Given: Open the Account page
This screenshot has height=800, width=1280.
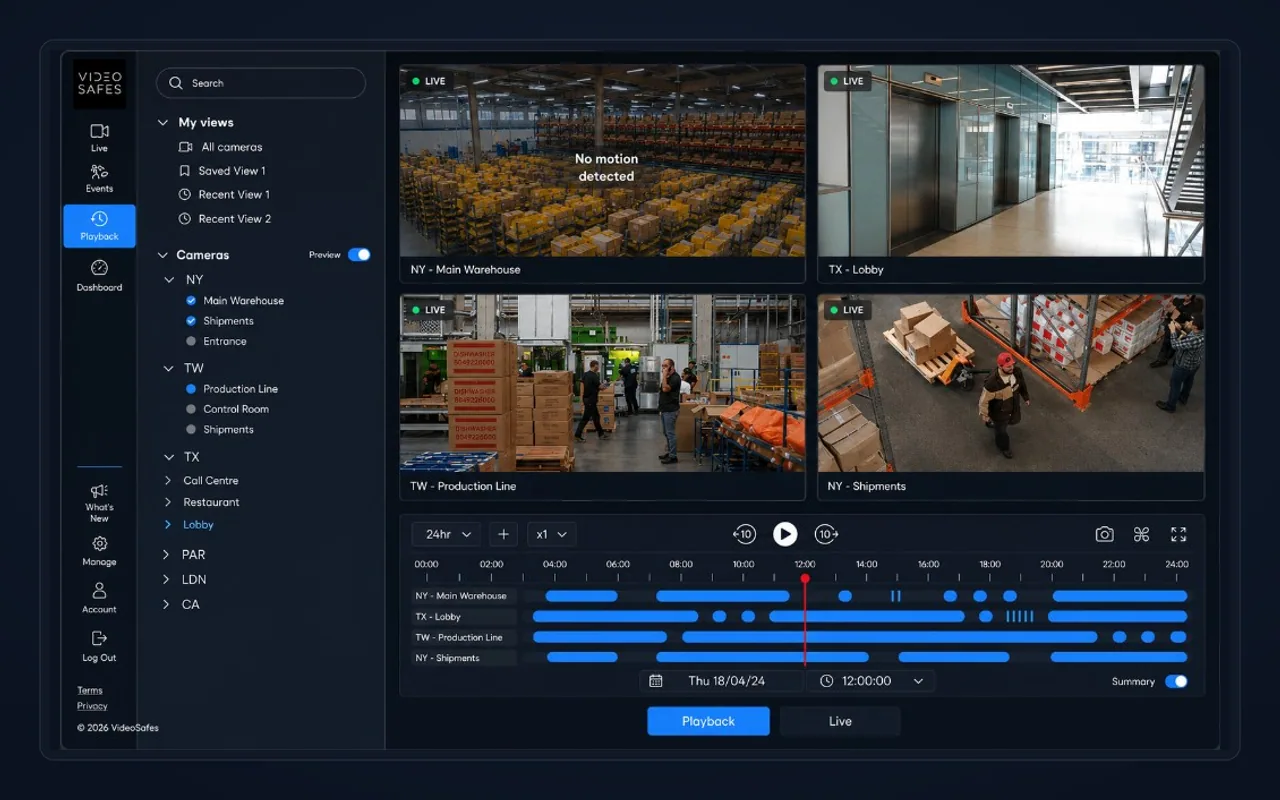Looking at the screenshot, I should point(99,598).
